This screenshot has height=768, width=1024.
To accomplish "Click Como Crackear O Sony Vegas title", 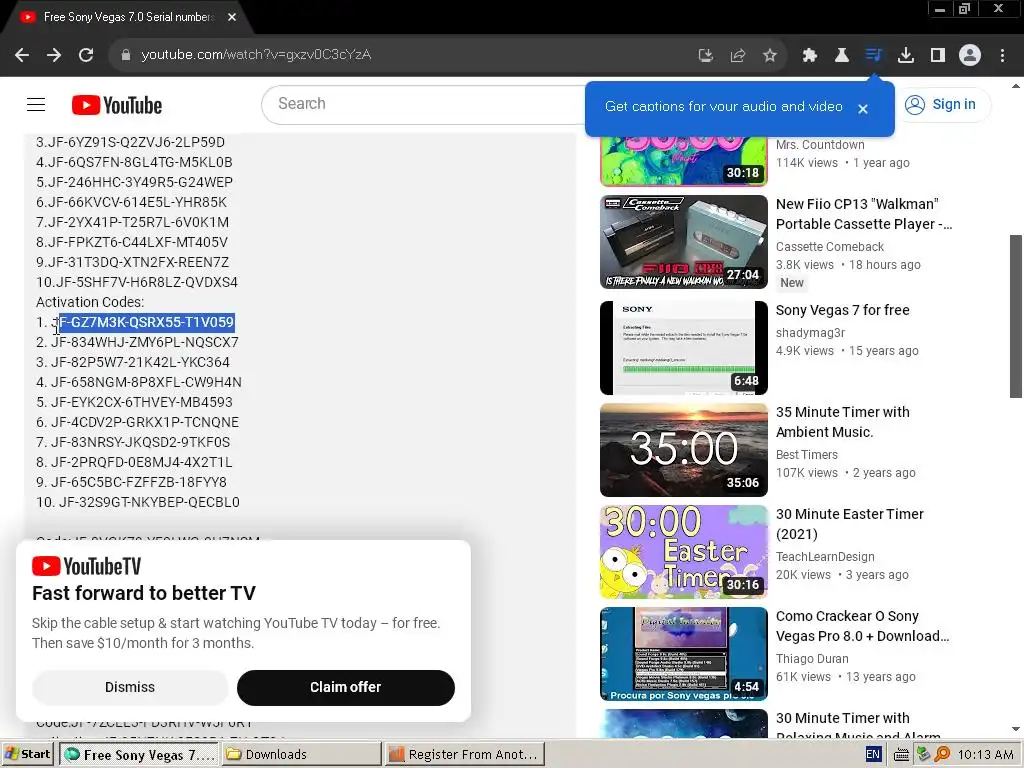I will click(x=862, y=626).
